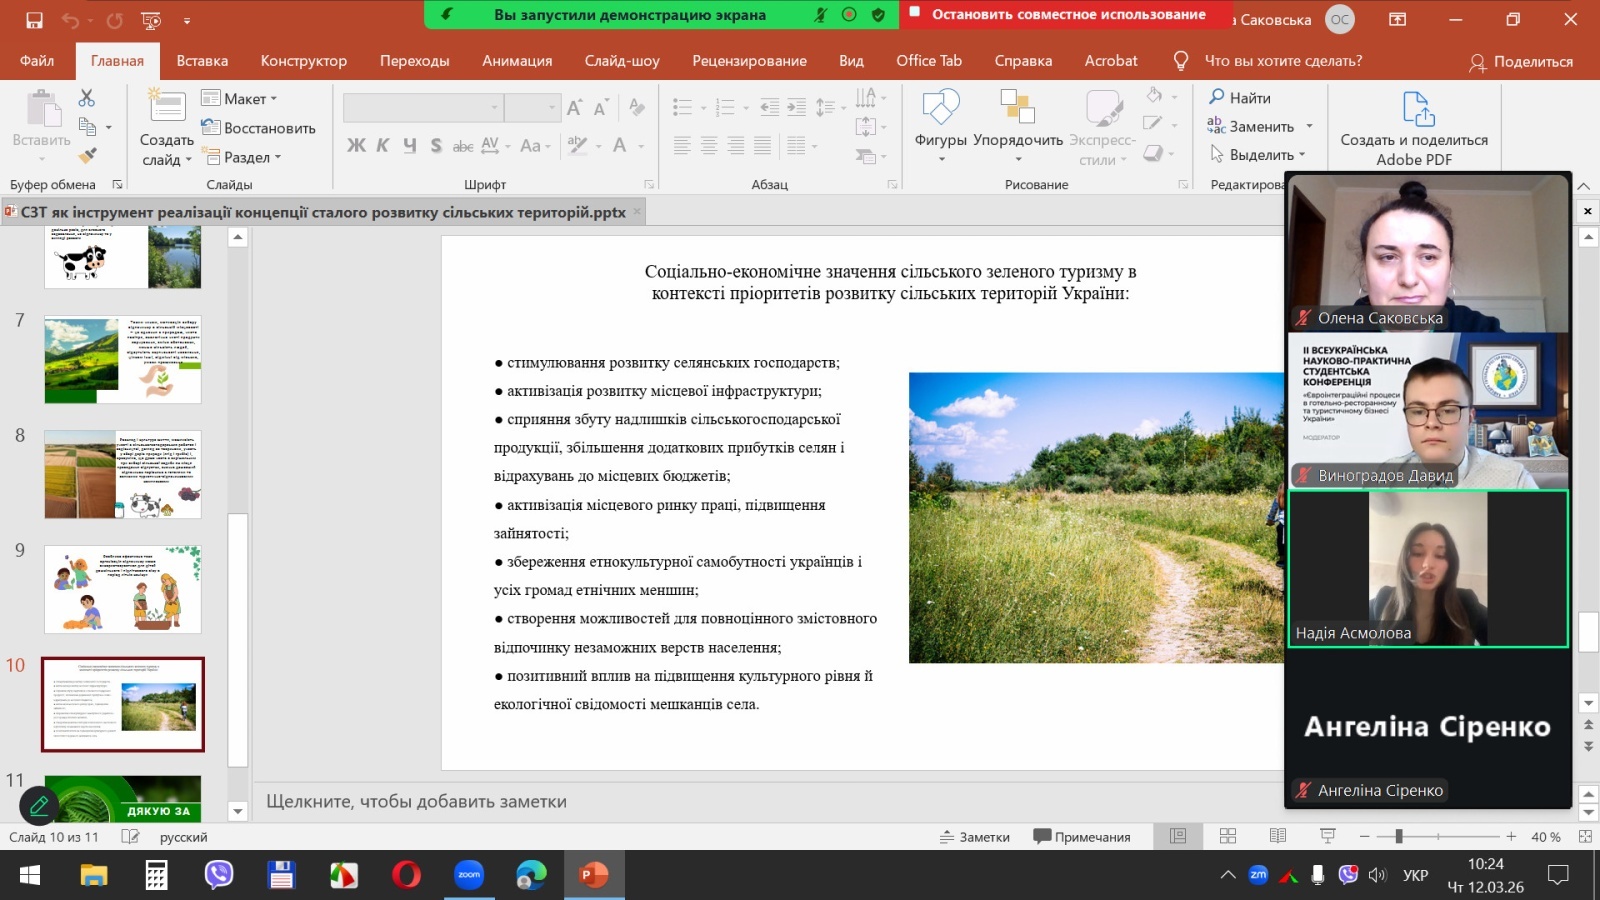Open the Insert (Вставка) ribbon tab

(202, 61)
